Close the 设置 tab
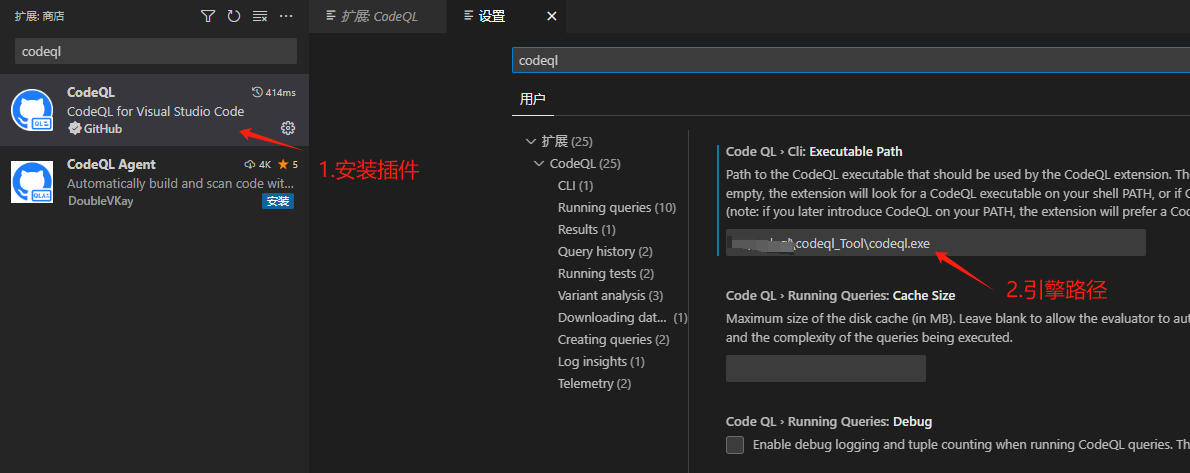 (x=552, y=16)
